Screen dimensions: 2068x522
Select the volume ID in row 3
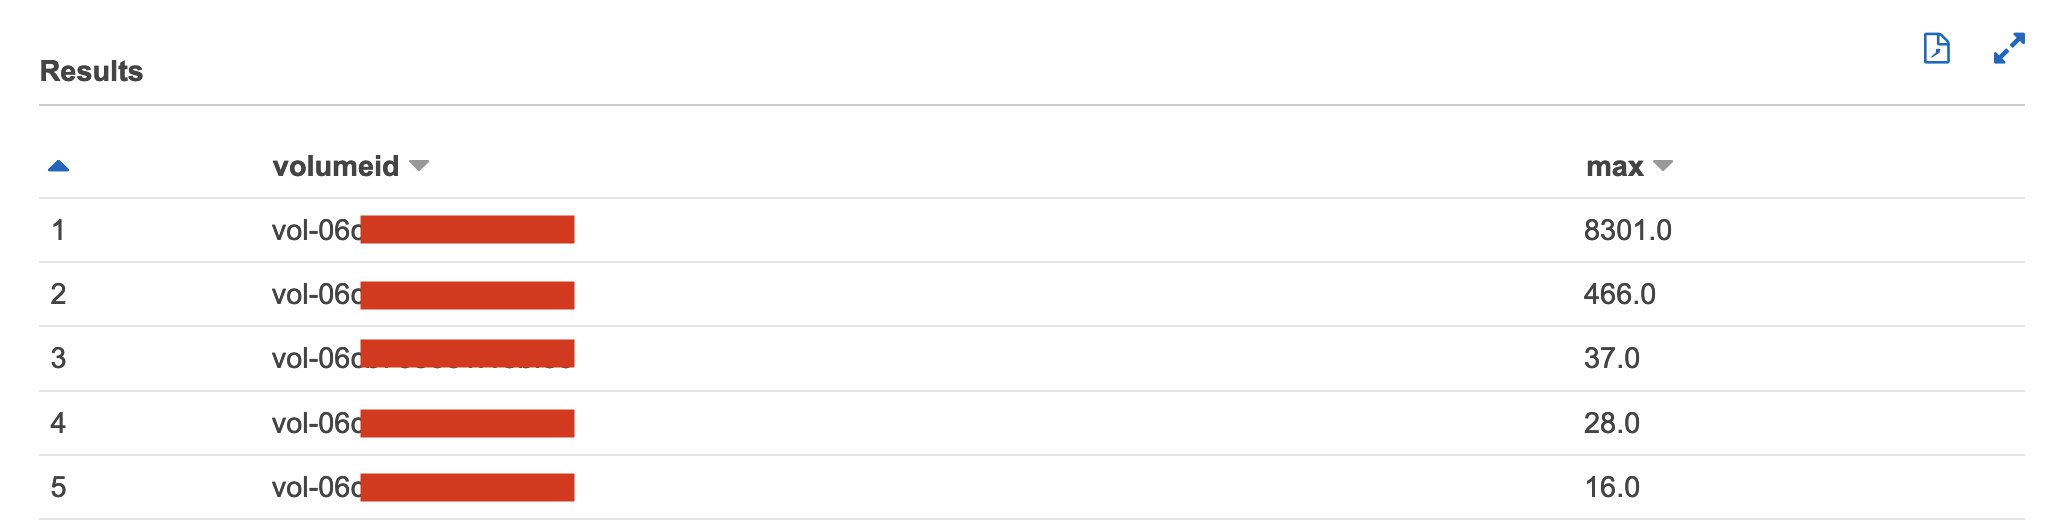423,357
